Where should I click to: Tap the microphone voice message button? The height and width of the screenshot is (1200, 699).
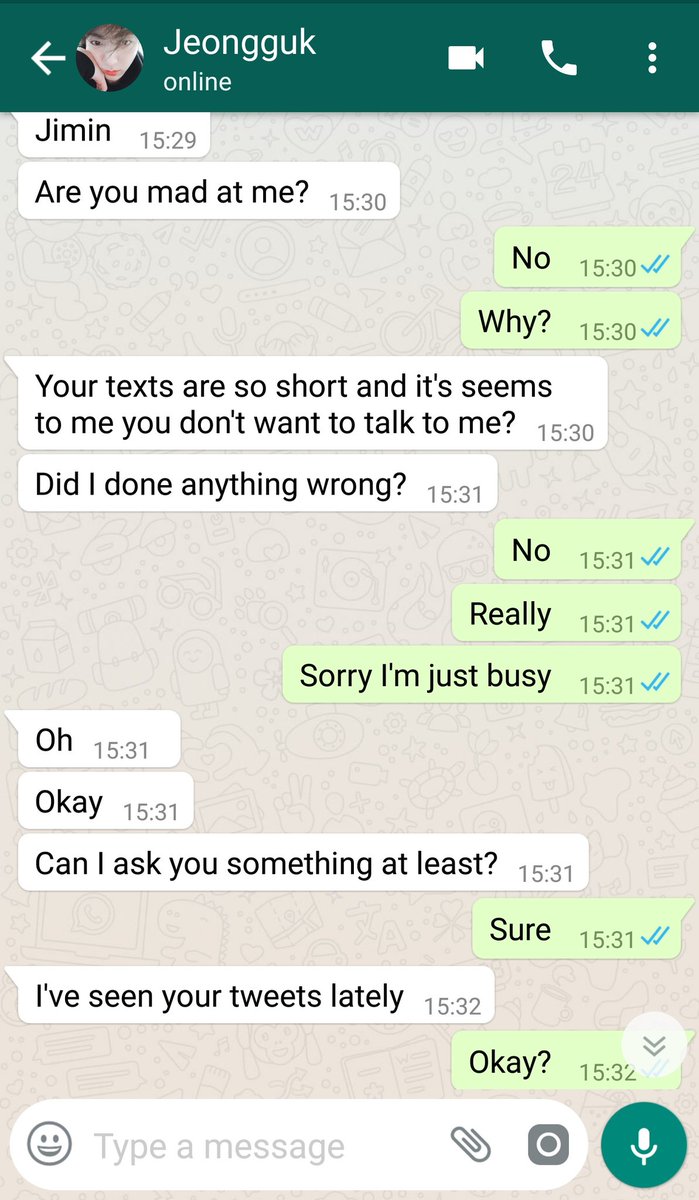tap(644, 1144)
